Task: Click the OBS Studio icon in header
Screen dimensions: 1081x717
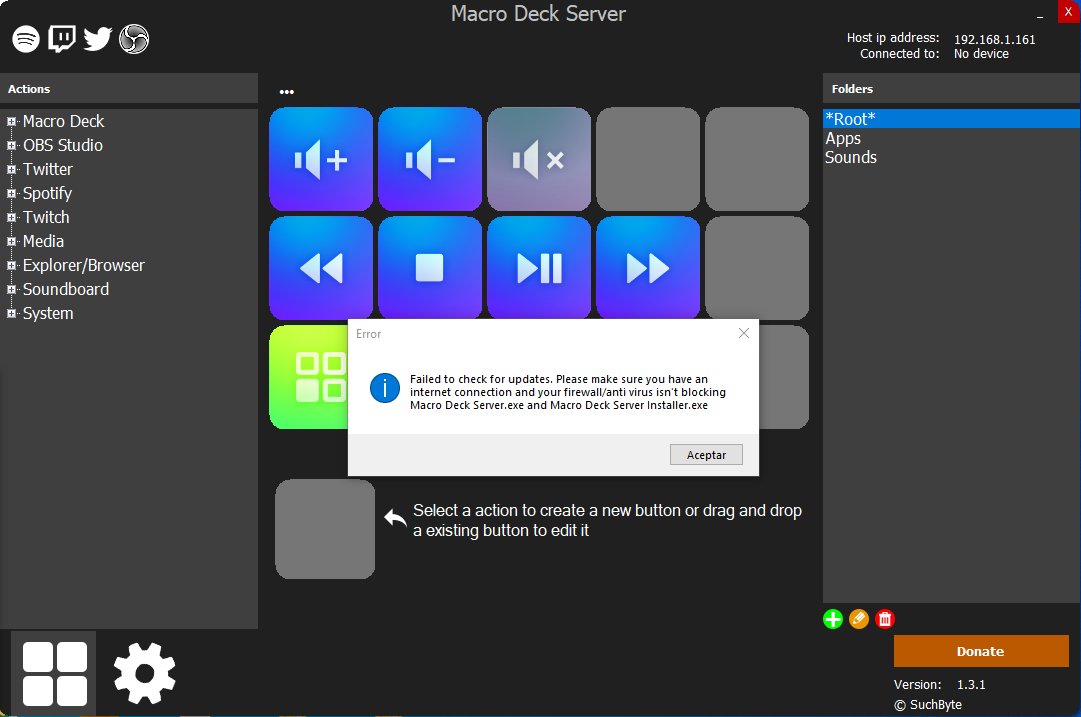Action: (134, 39)
